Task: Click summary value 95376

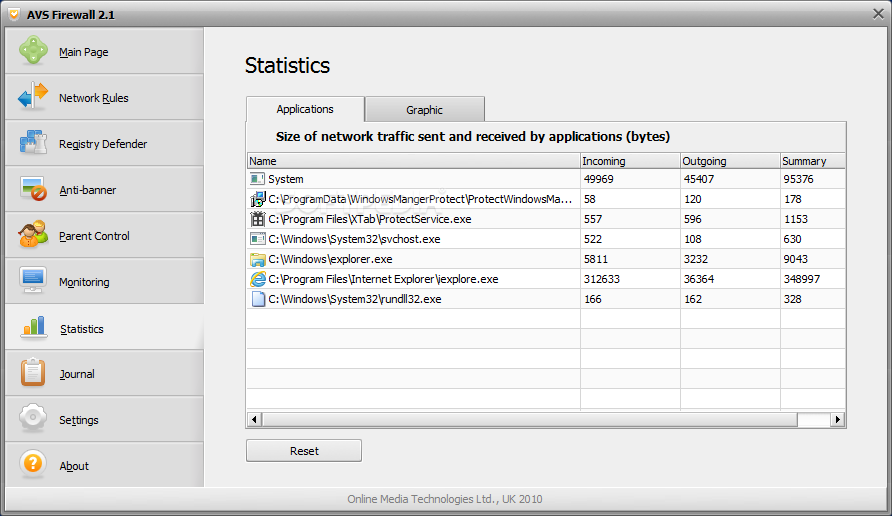Action: [798, 179]
